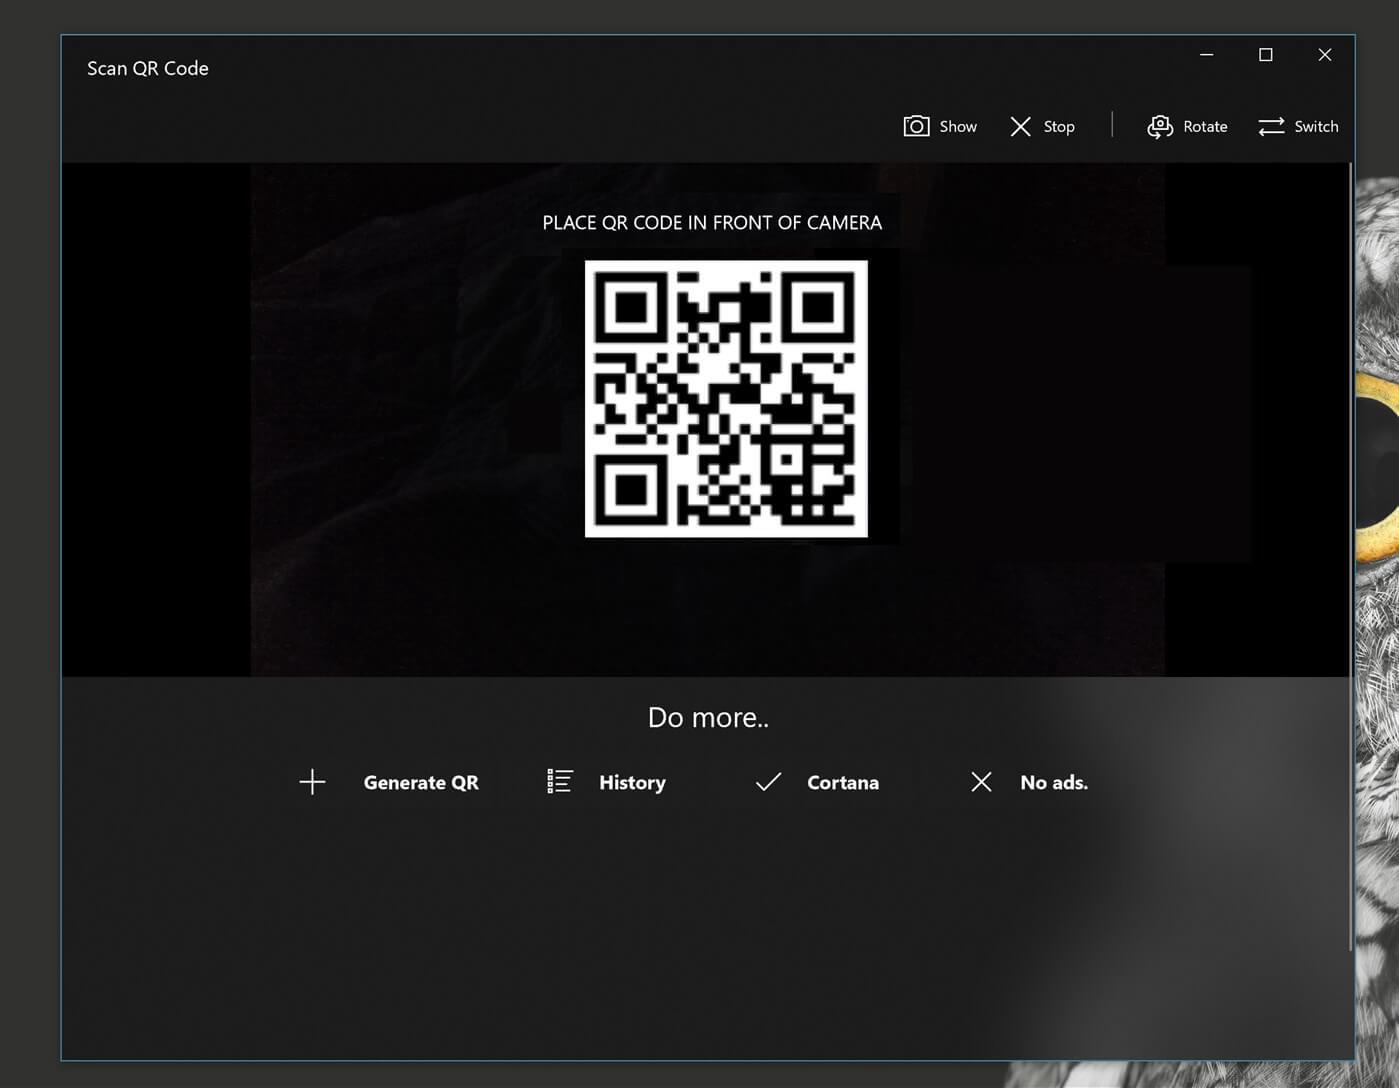Click the PLACE QR CODE instruction text
Screen dimensions: 1399x1088
coord(712,222)
